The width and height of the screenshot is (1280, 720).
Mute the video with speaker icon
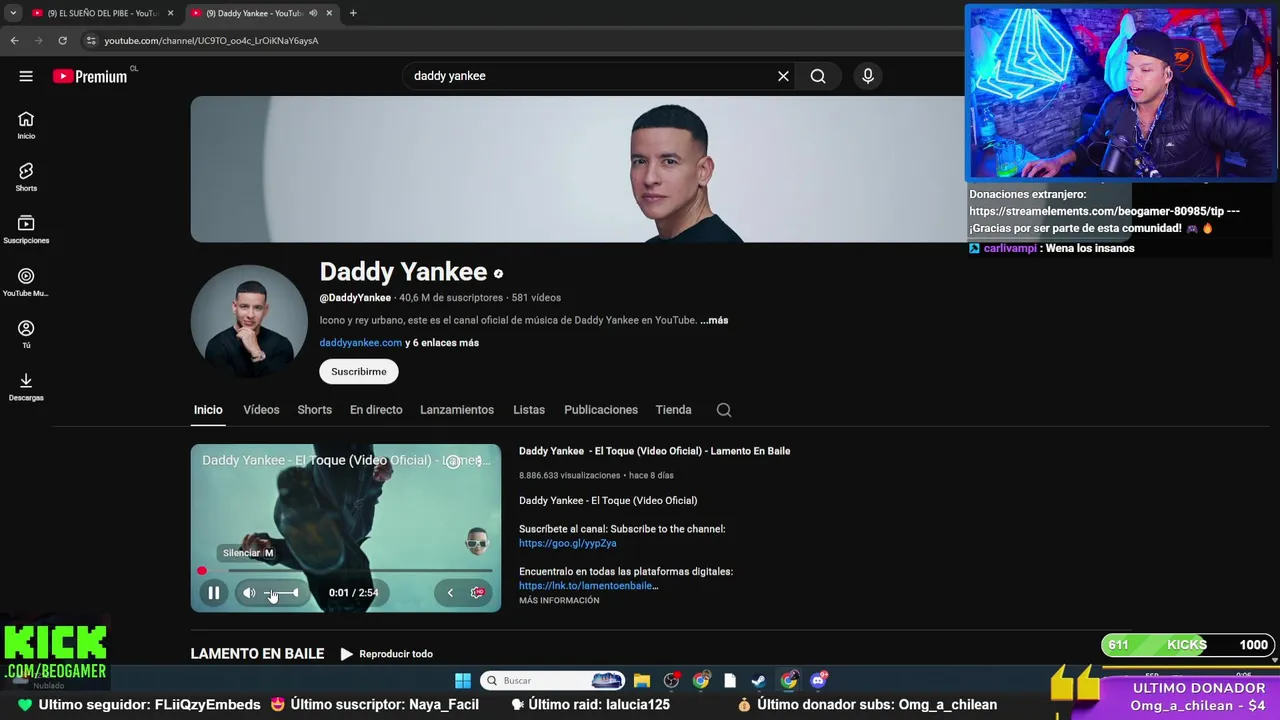click(249, 593)
